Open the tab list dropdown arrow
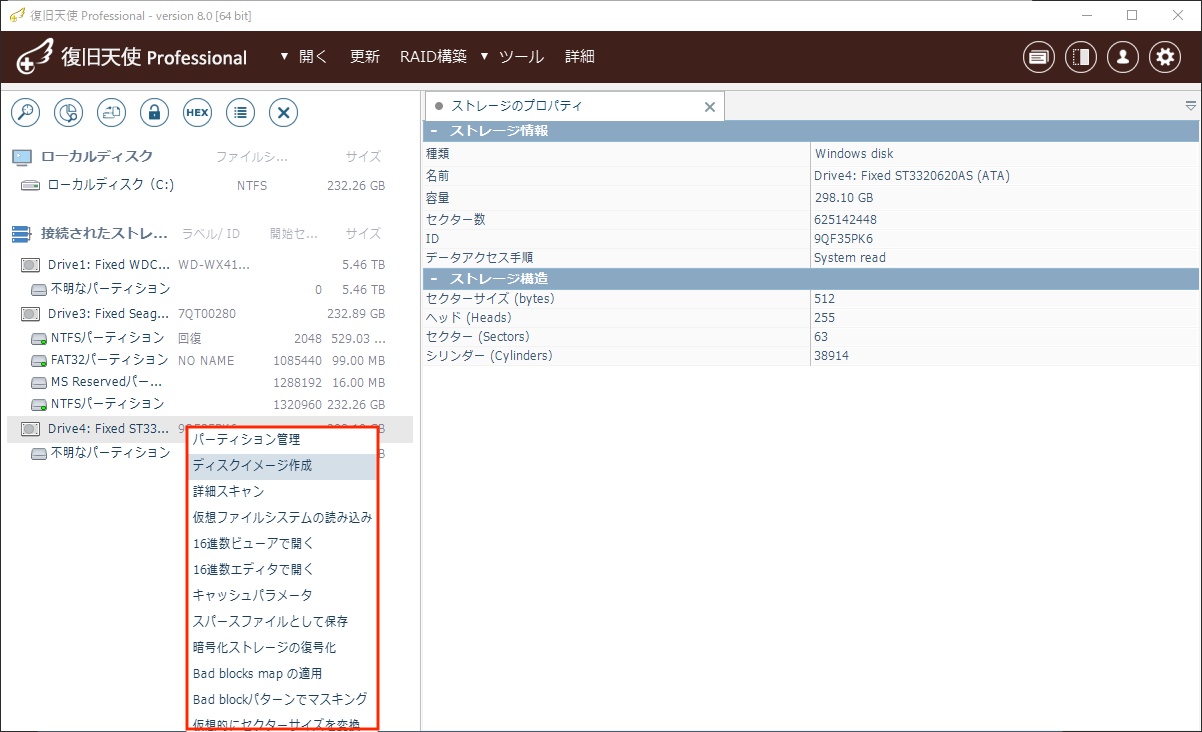Image resolution: width=1202 pixels, height=732 pixels. click(1191, 106)
